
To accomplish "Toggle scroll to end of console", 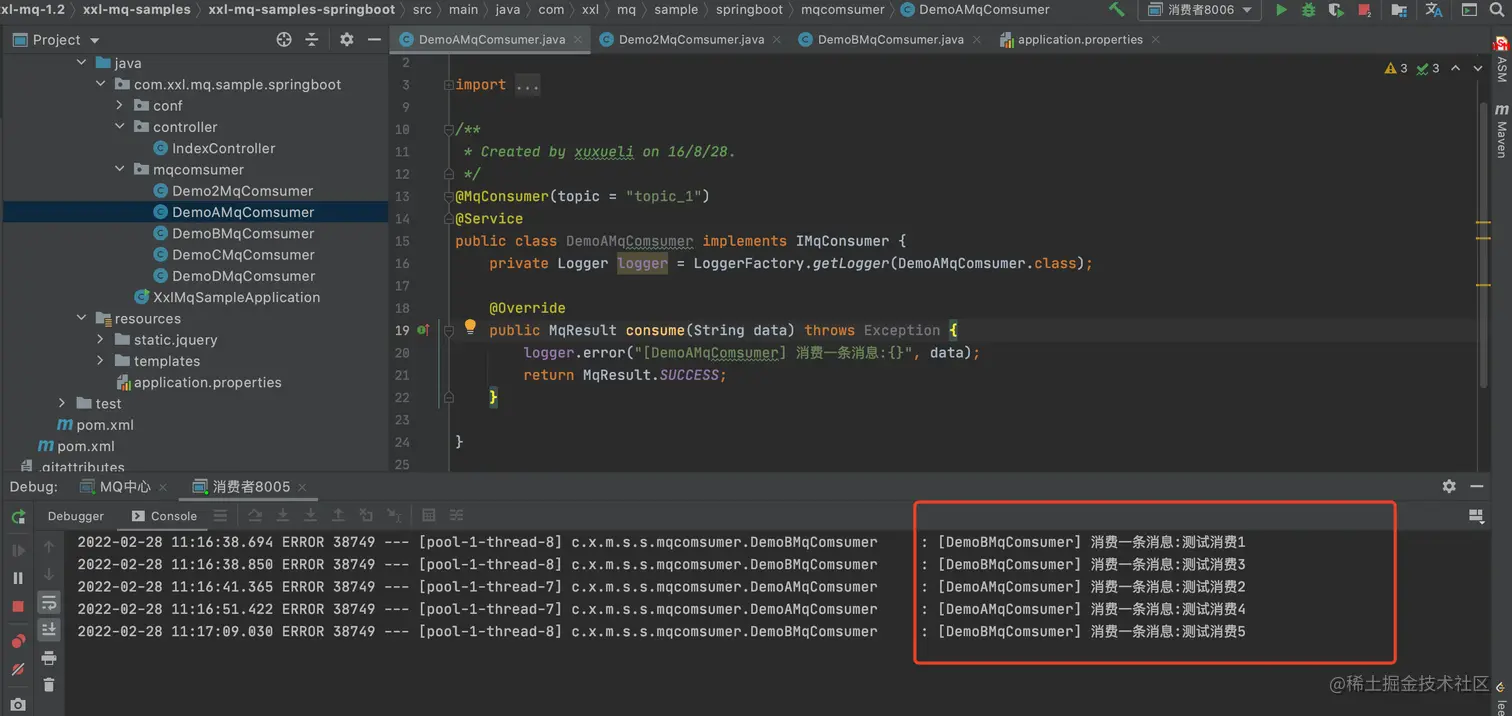I will click(x=48, y=629).
